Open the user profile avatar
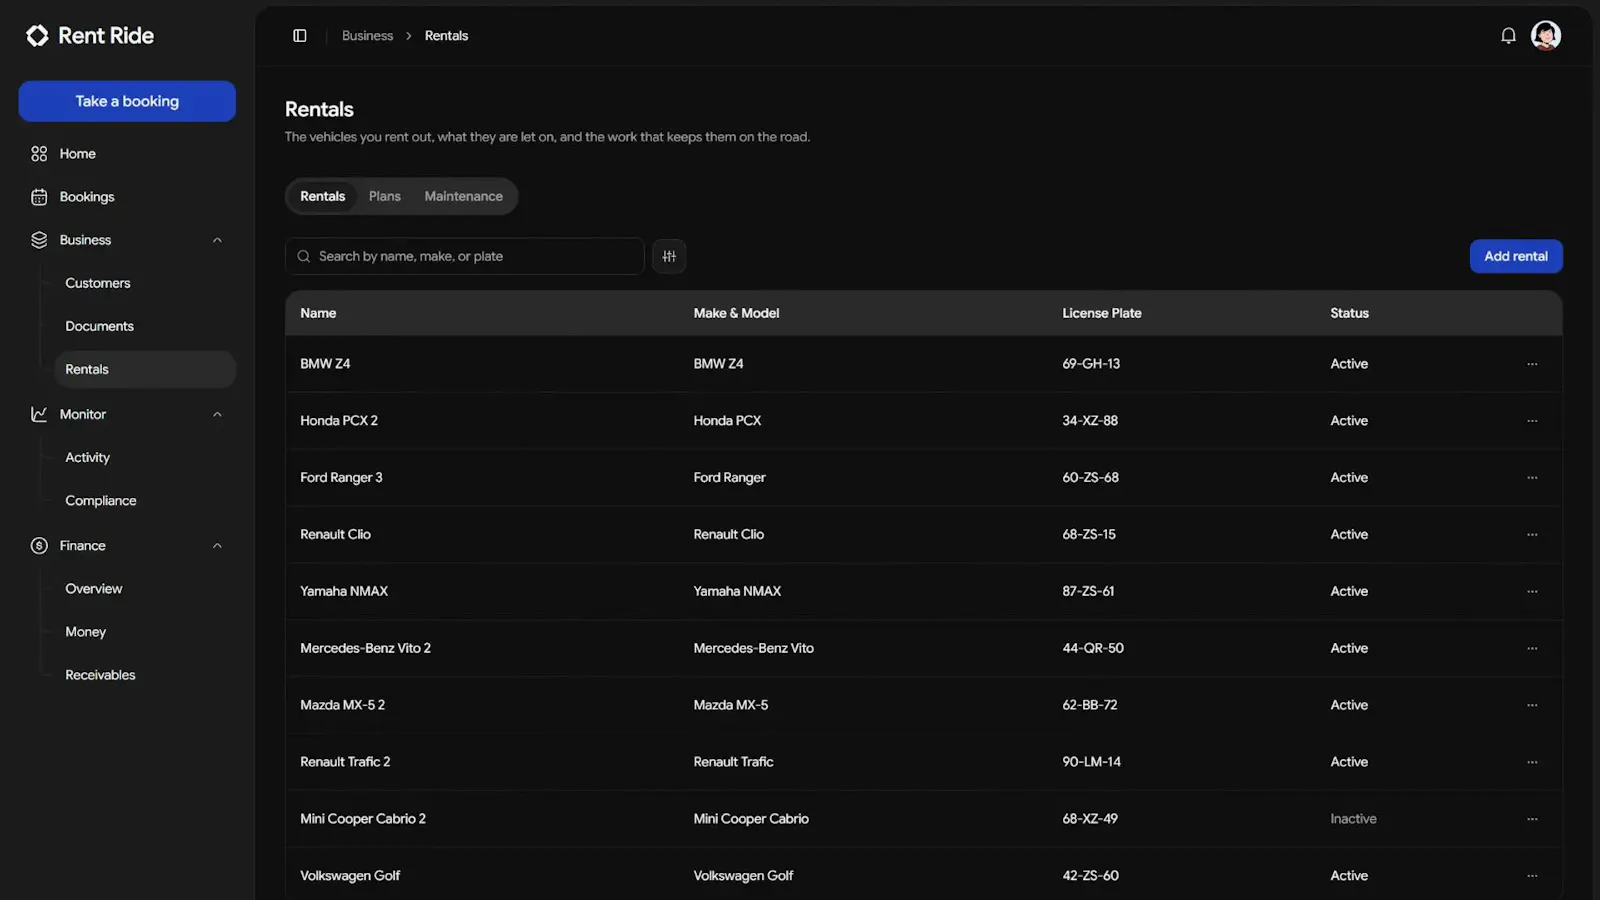This screenshot has width=1600, height=900. 1546,36
